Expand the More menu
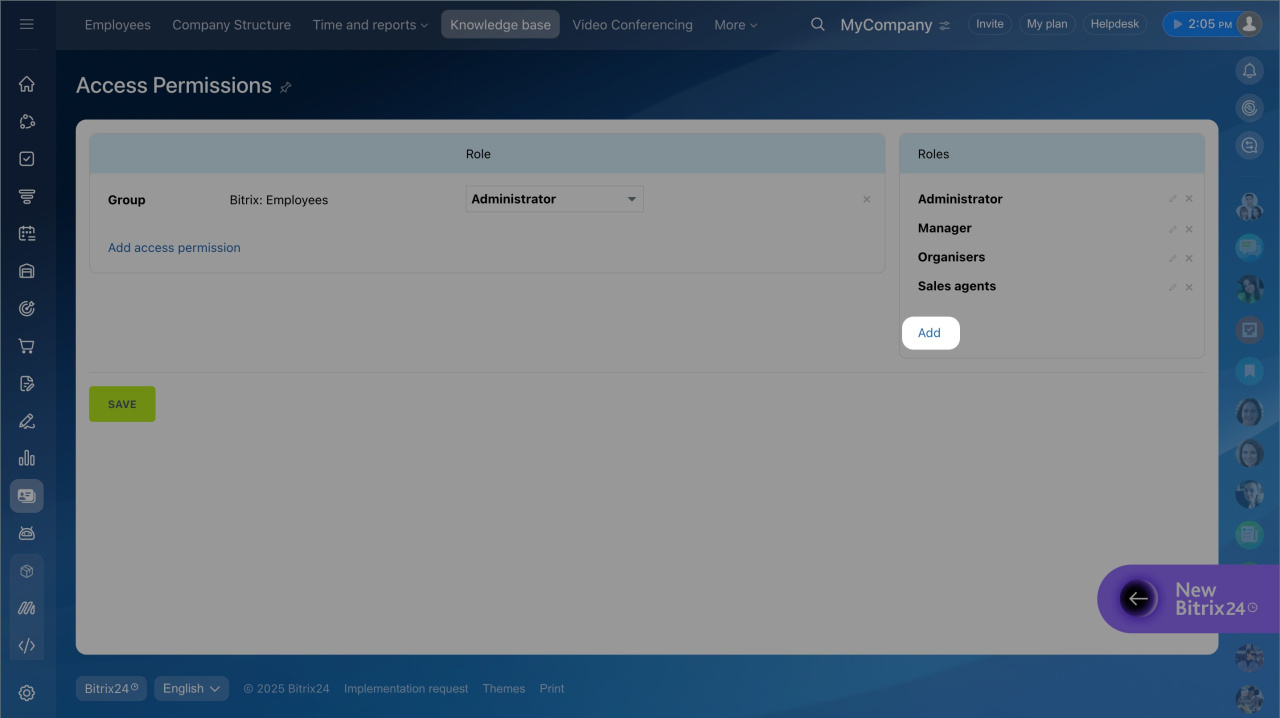 736,25
